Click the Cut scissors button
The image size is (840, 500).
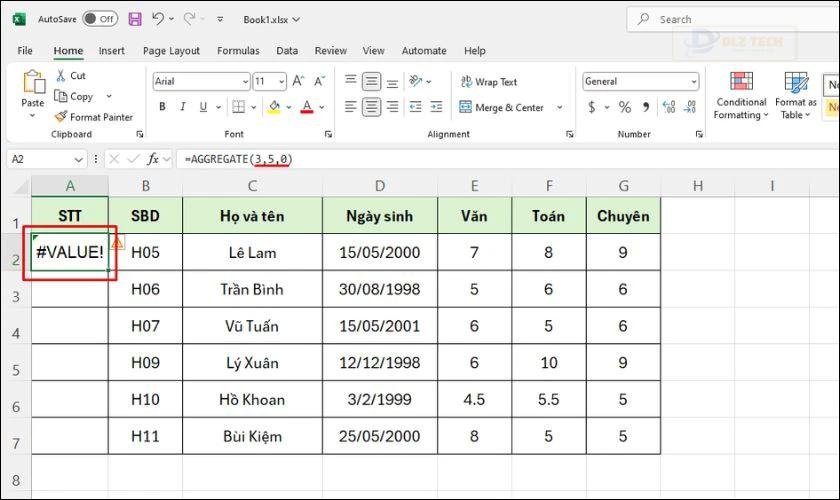pos(70,76)
